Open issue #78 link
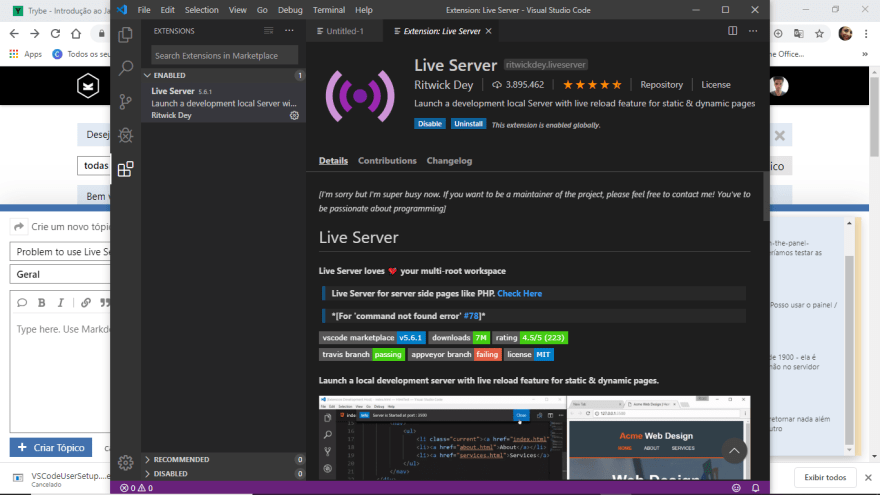Image resolution: width=880 pixels, height=495 pixels. coord(471,316)
